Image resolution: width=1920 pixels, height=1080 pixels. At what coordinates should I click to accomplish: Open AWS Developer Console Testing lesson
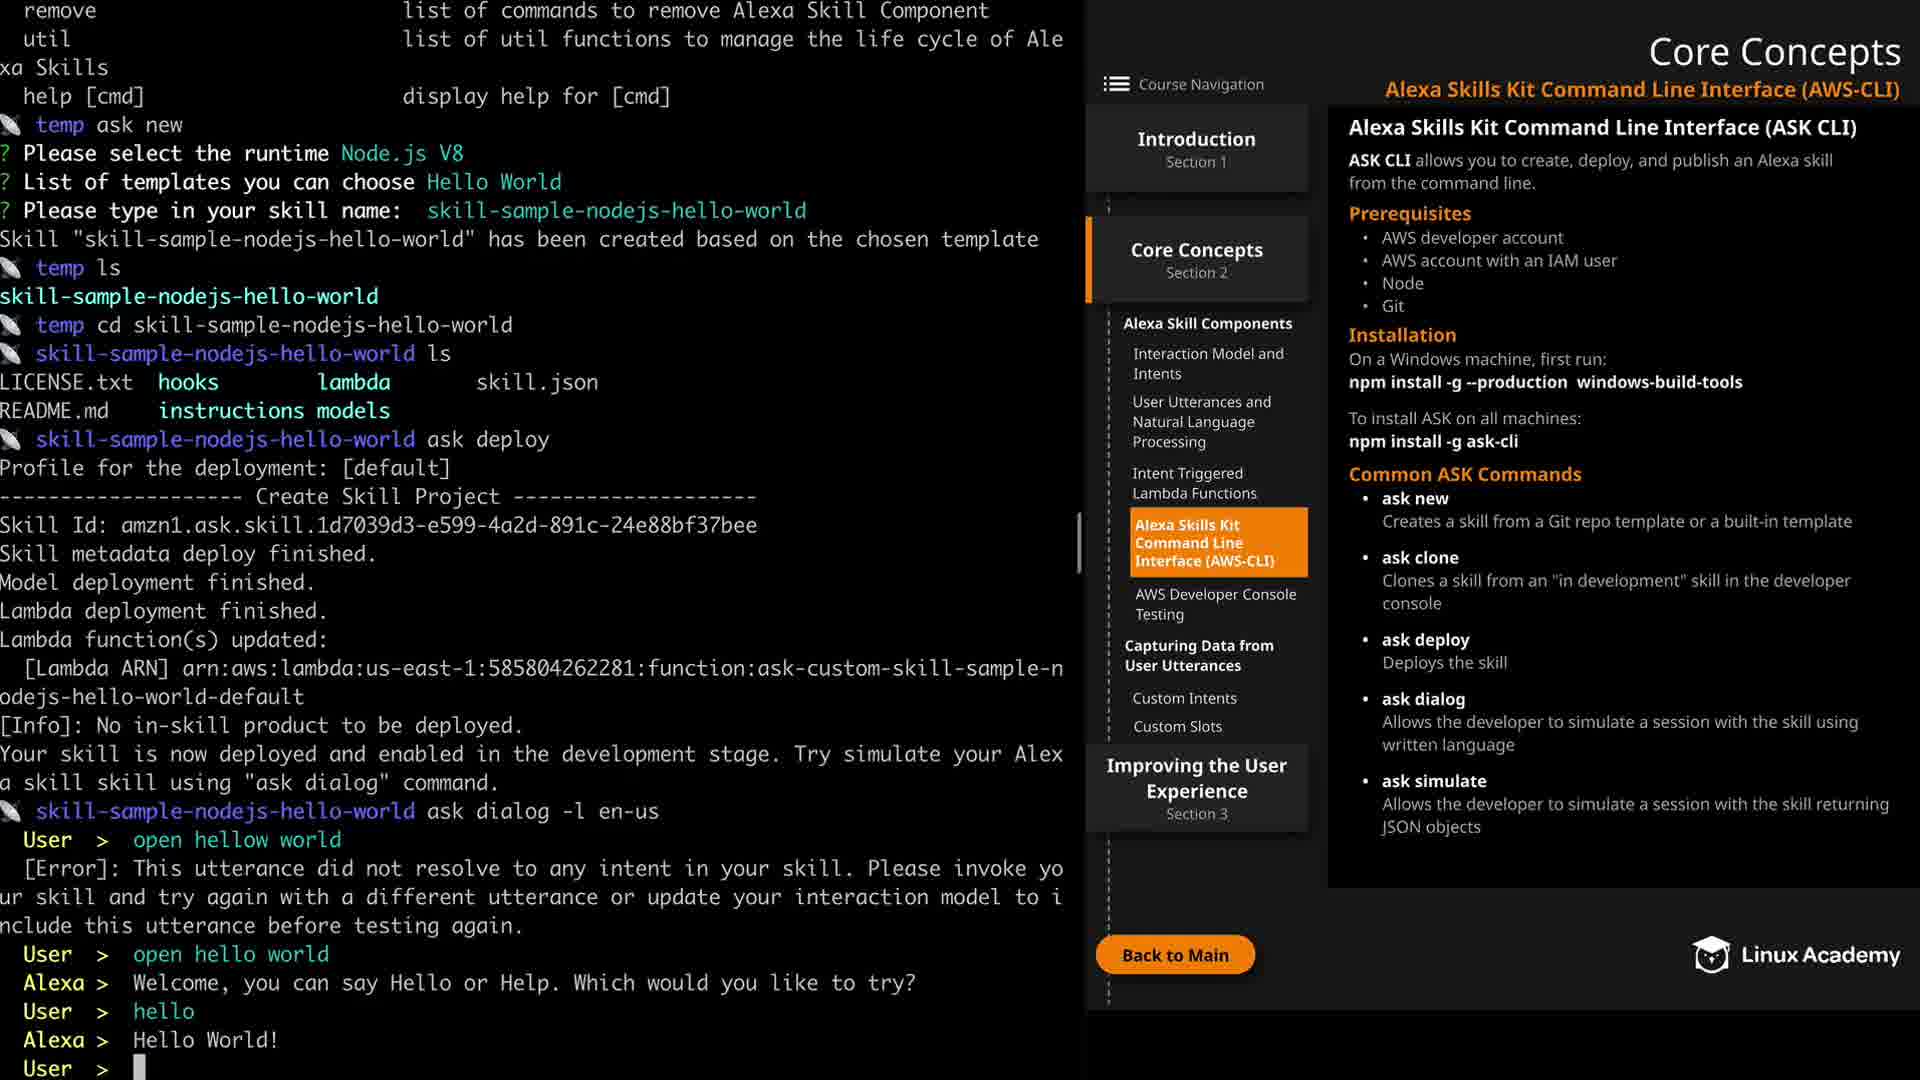click(1215, 604)
